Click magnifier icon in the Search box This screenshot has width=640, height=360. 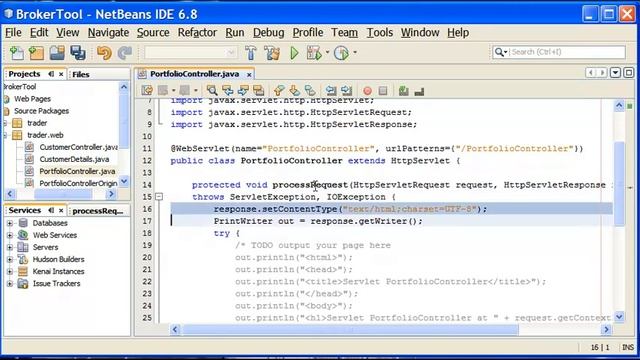(x=500, y=52)
